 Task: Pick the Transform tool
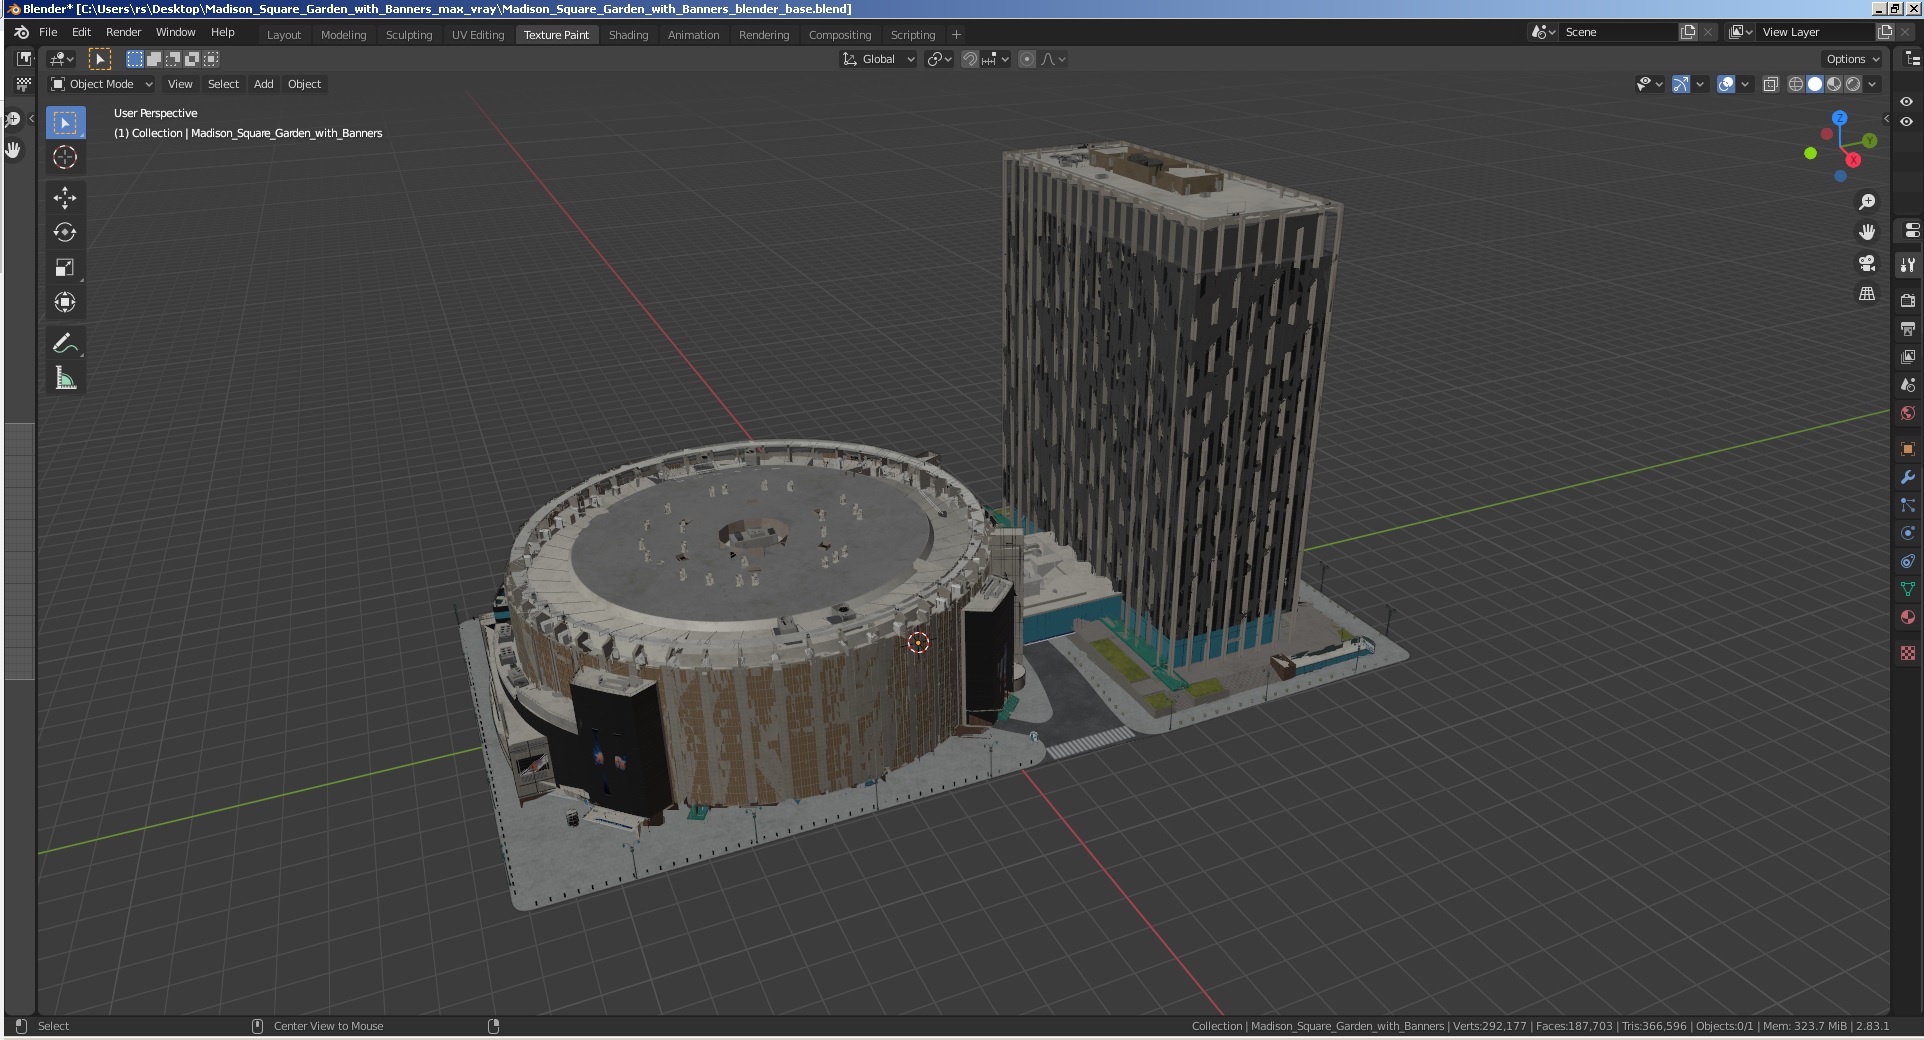click(x=65, y=302)
